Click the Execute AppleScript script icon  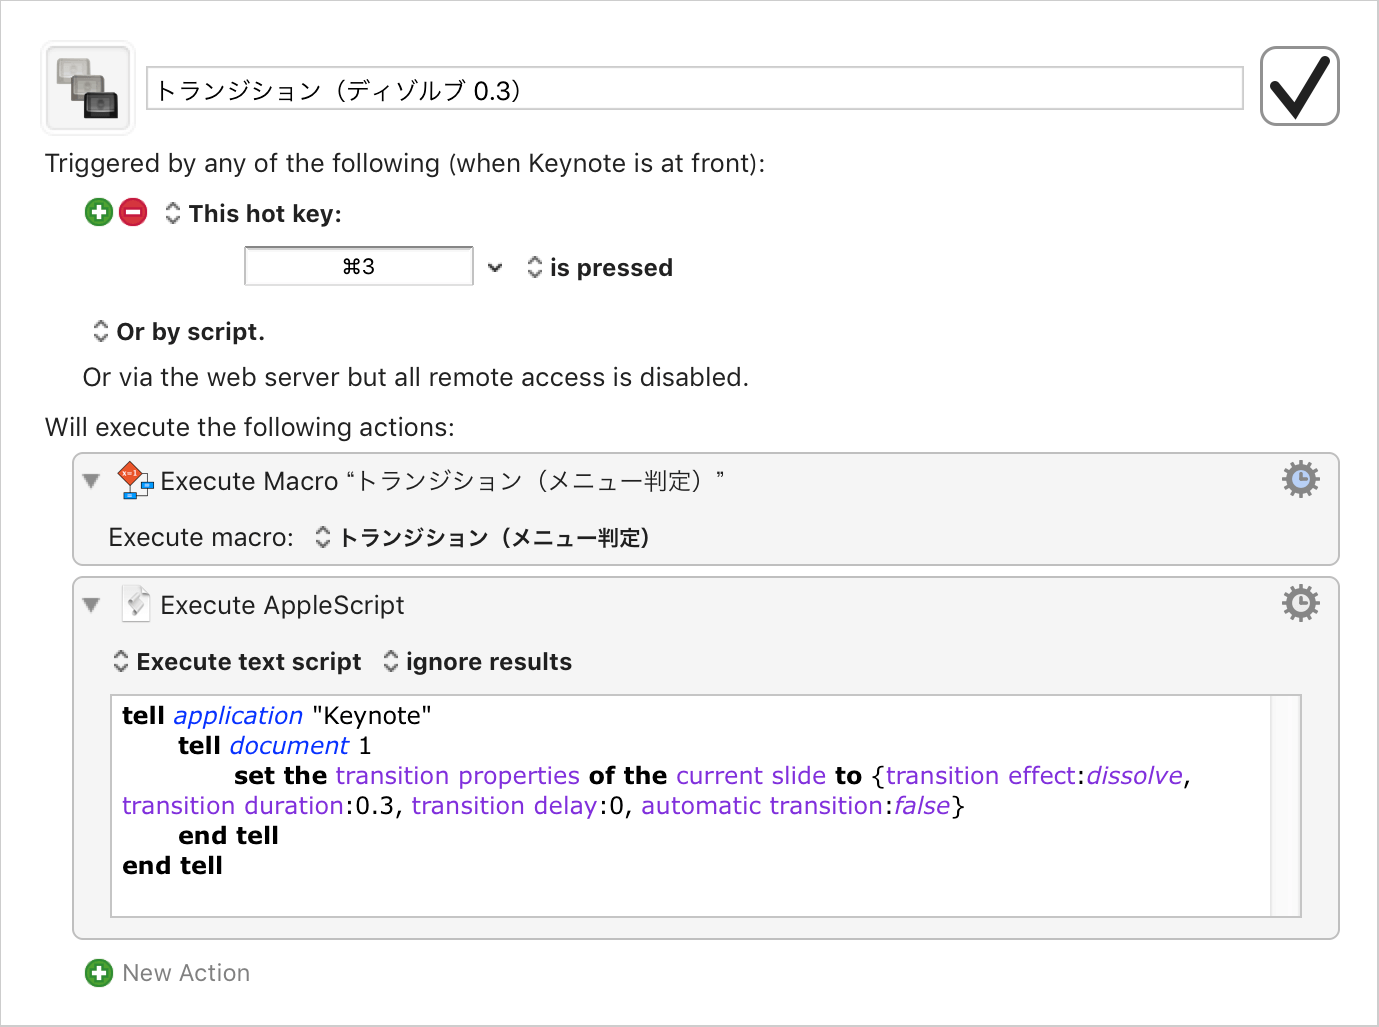[x=135, y=604]
